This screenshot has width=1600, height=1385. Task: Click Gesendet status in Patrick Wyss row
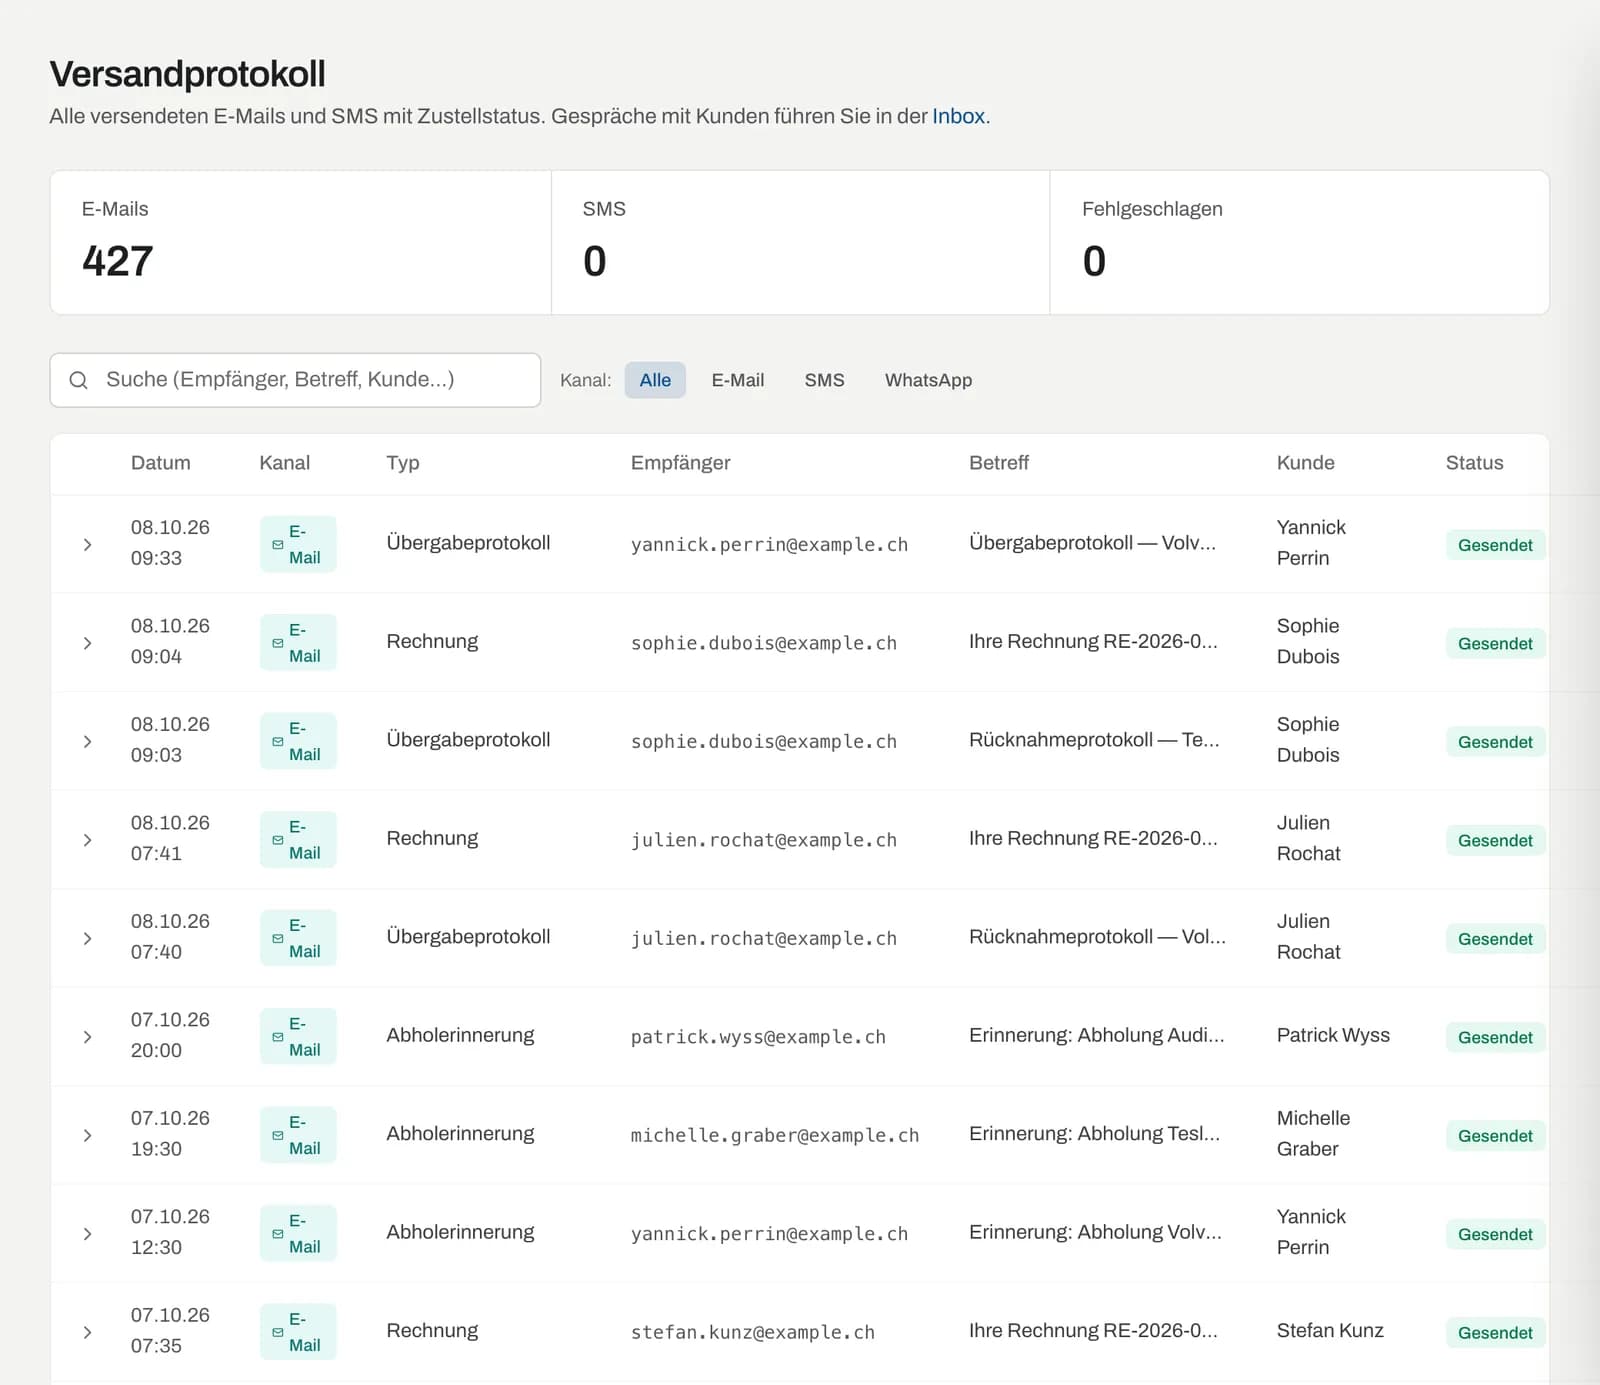click(x=1495, y=1037)
